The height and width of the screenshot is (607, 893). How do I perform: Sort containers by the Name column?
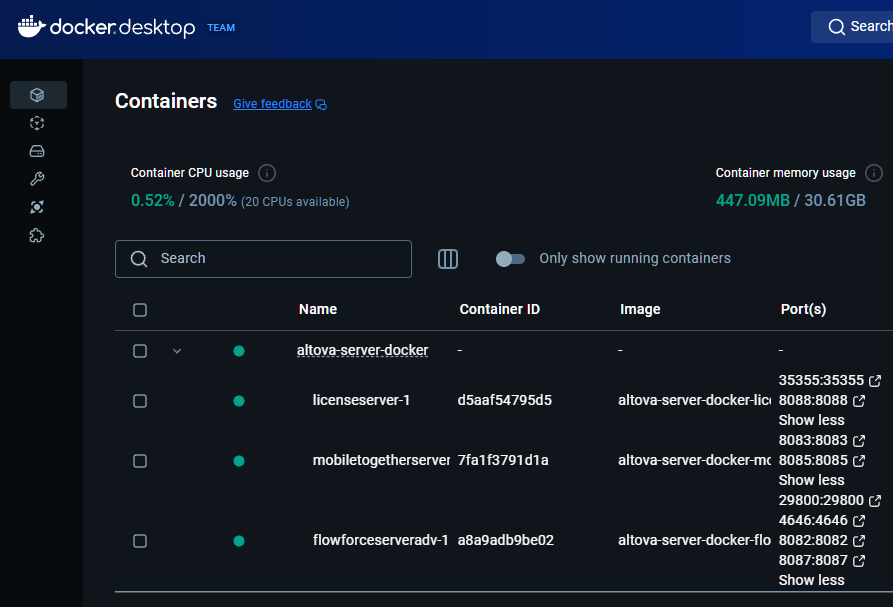pos(317,309)
